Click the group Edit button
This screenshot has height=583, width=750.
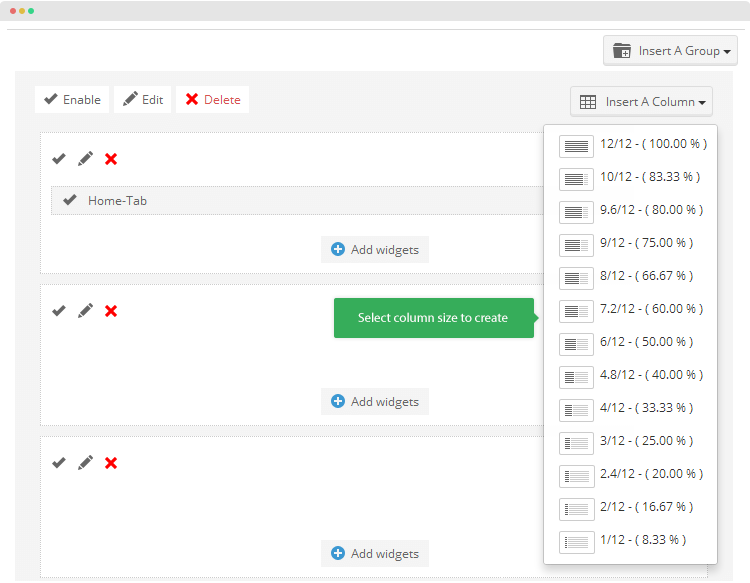click(x=143, y=99)
